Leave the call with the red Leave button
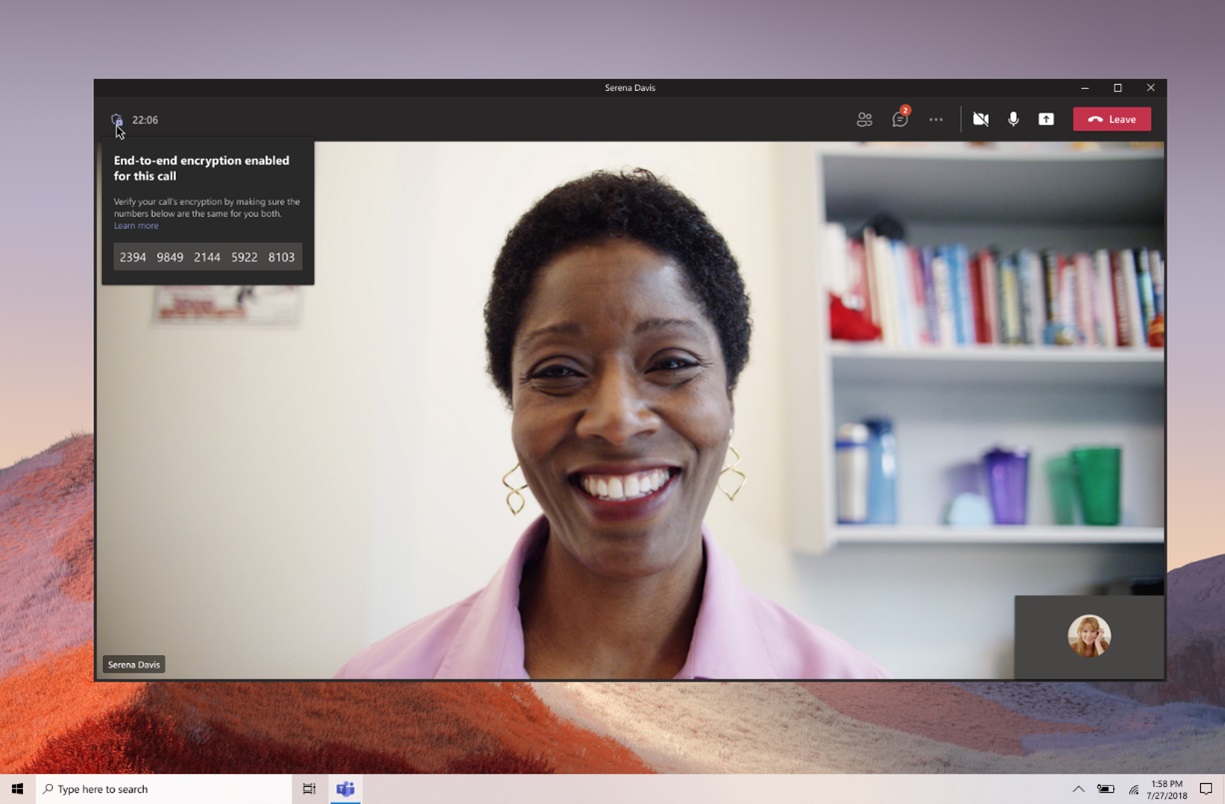Screen dimensions: 1225x804 tap(1112, 119)
